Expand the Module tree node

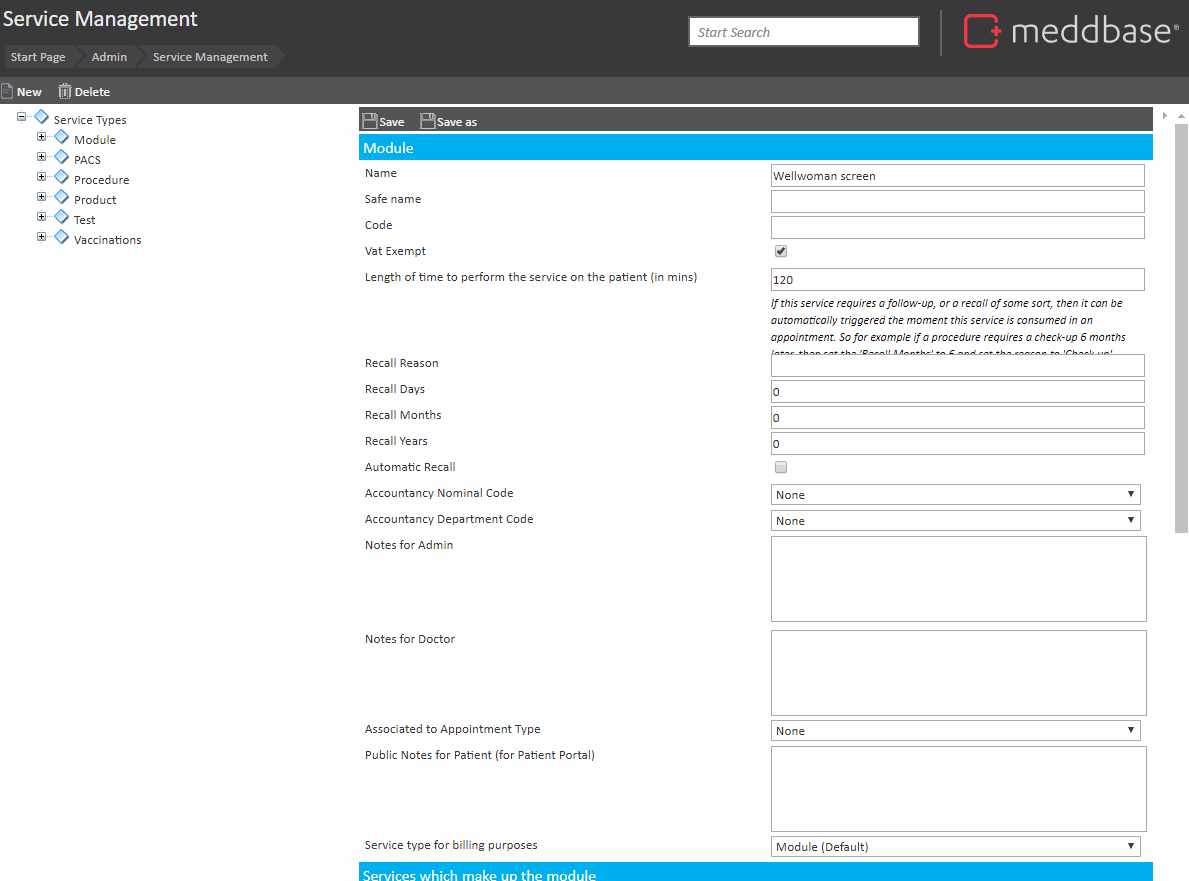pos(42,137)
